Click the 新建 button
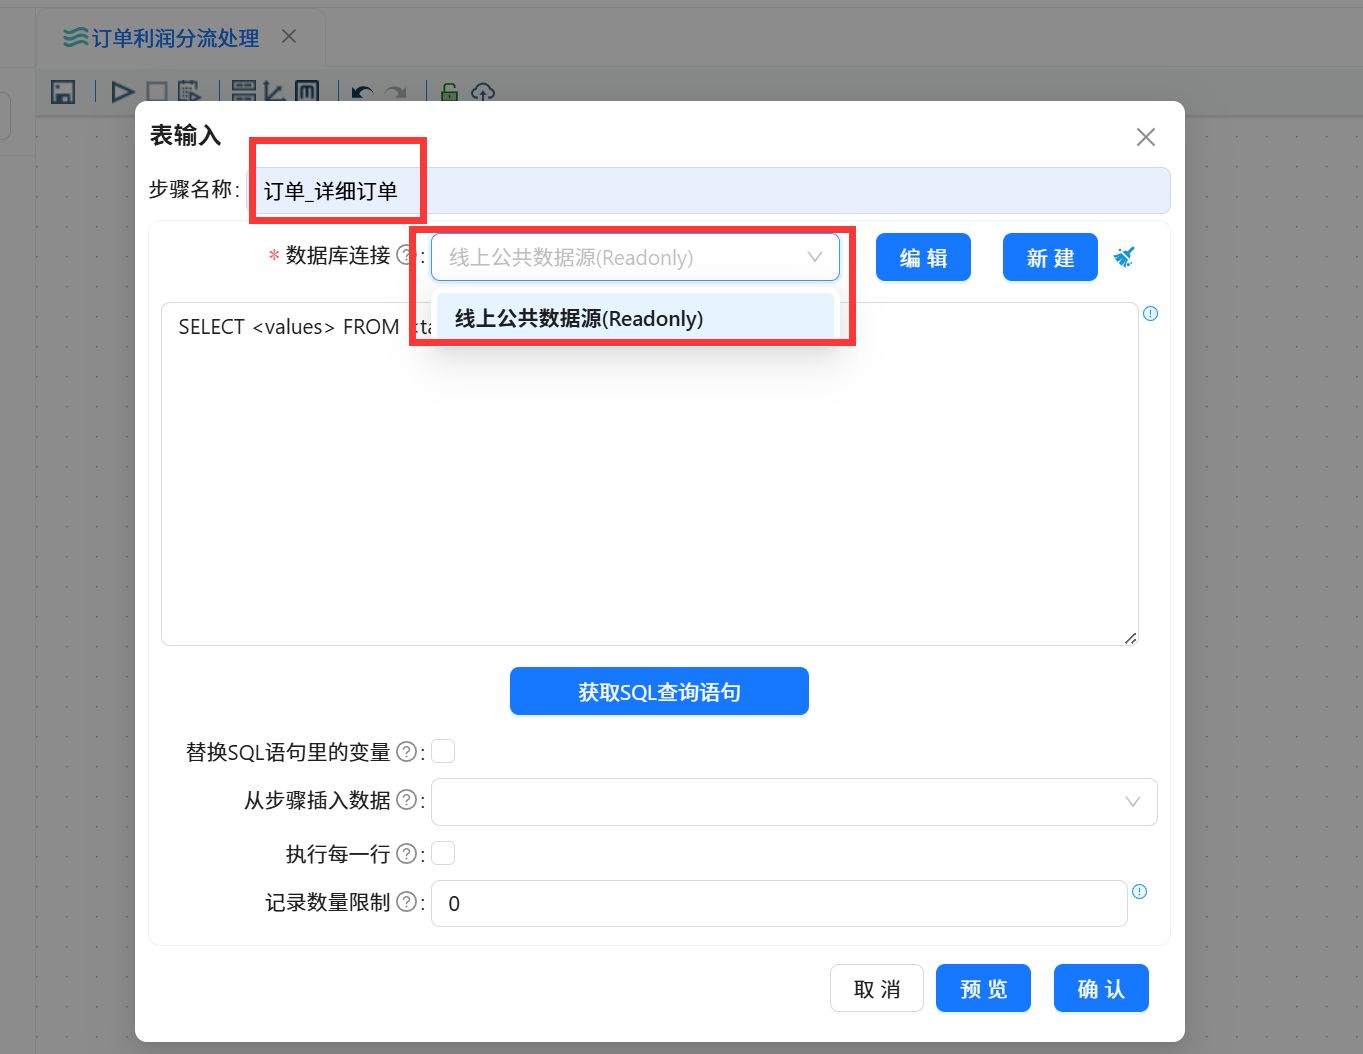This screenshot has width=1363, height=1054. tap(1050, 258)
